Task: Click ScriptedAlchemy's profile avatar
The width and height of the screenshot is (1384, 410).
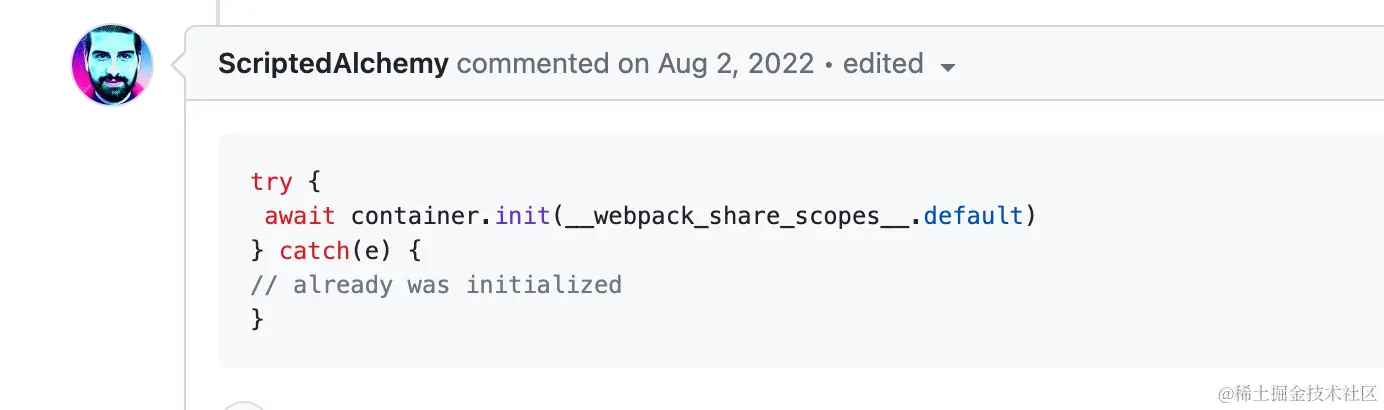Action: pos(112,65)
